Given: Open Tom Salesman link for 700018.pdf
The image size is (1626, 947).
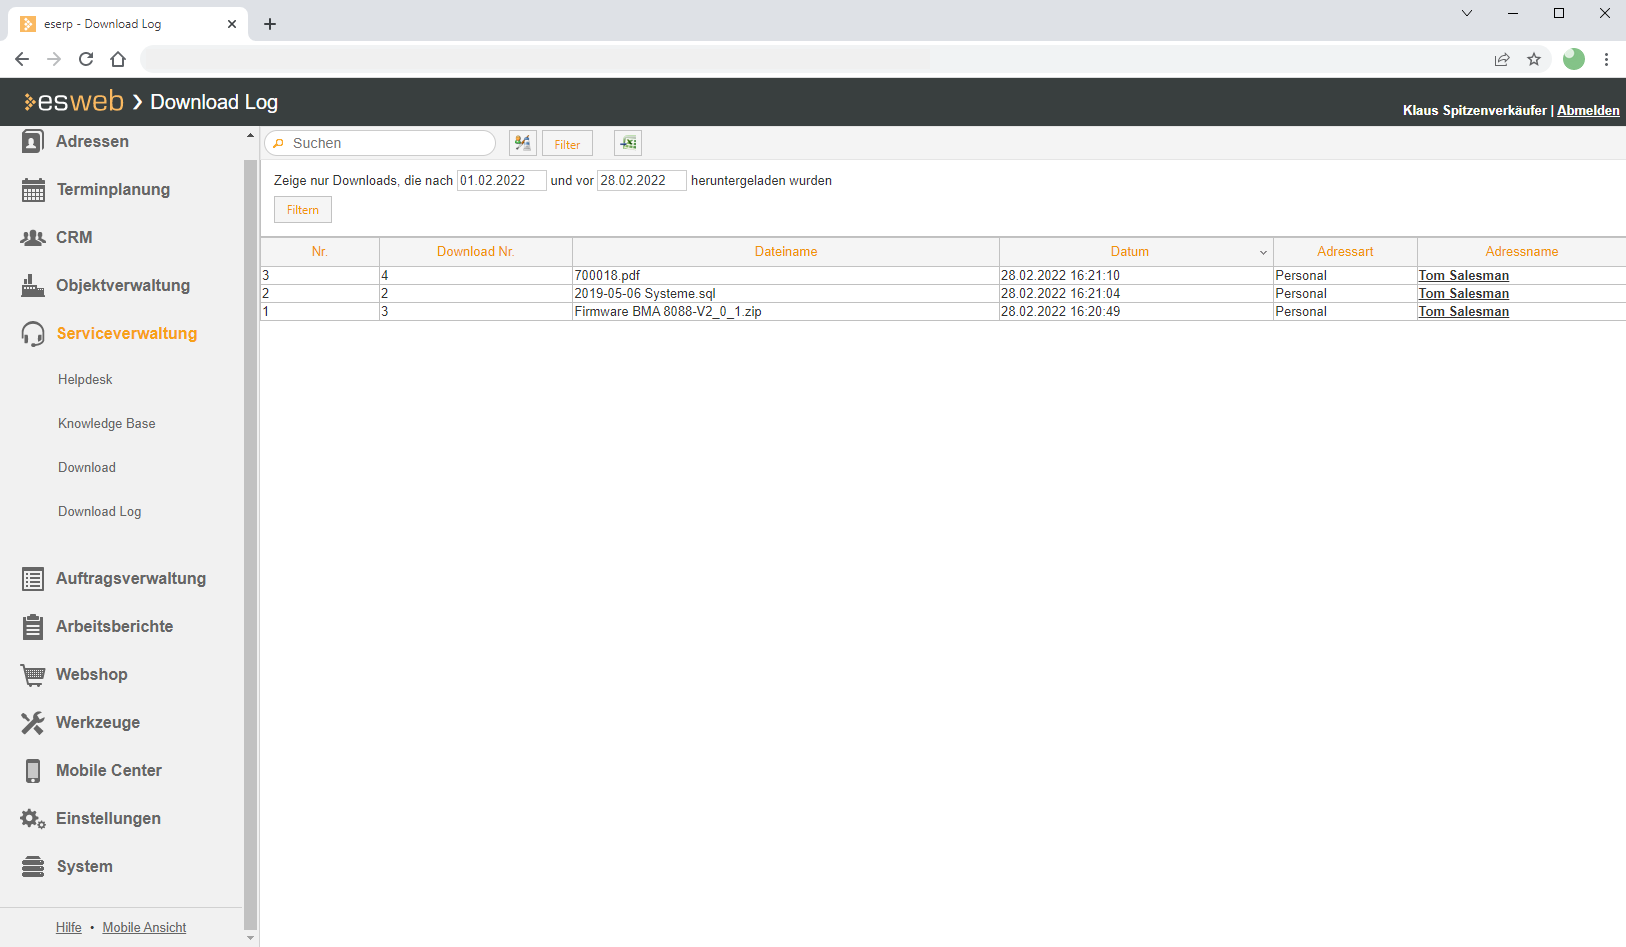Looking at the screenshot, I should tap(1463, 276).
